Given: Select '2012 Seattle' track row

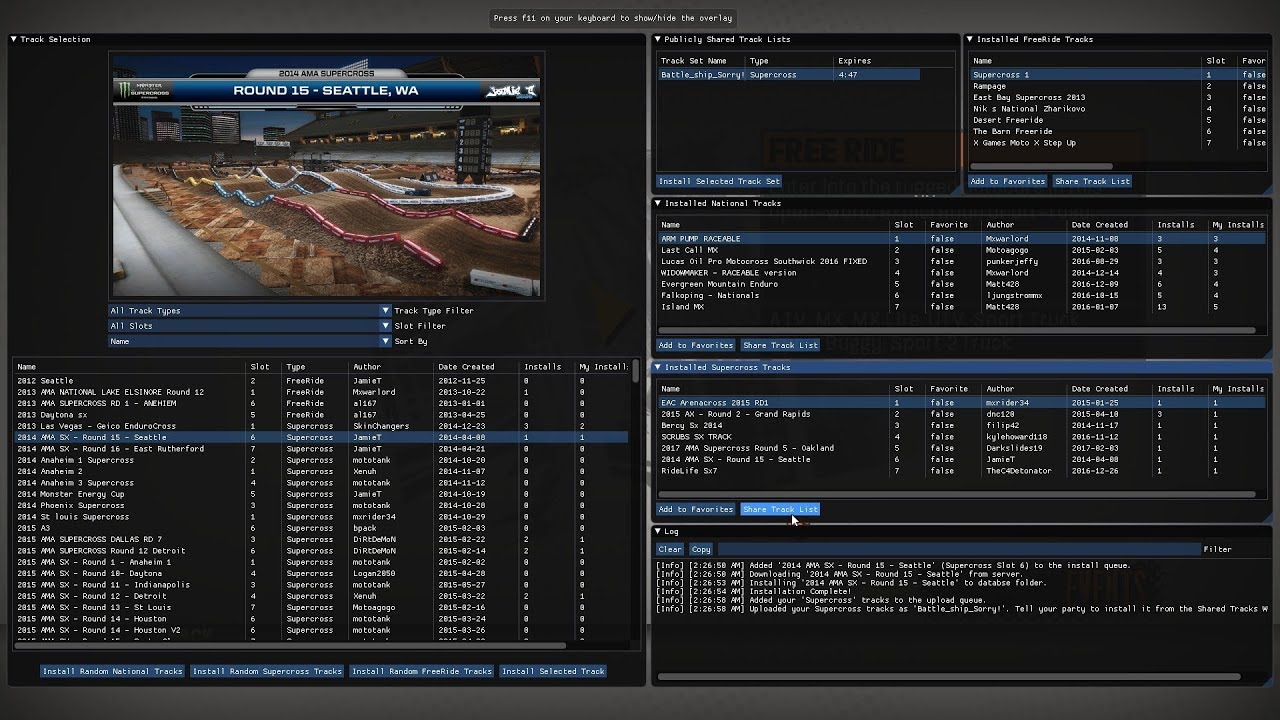Looking at the screenshot, I should click(321, 380).
